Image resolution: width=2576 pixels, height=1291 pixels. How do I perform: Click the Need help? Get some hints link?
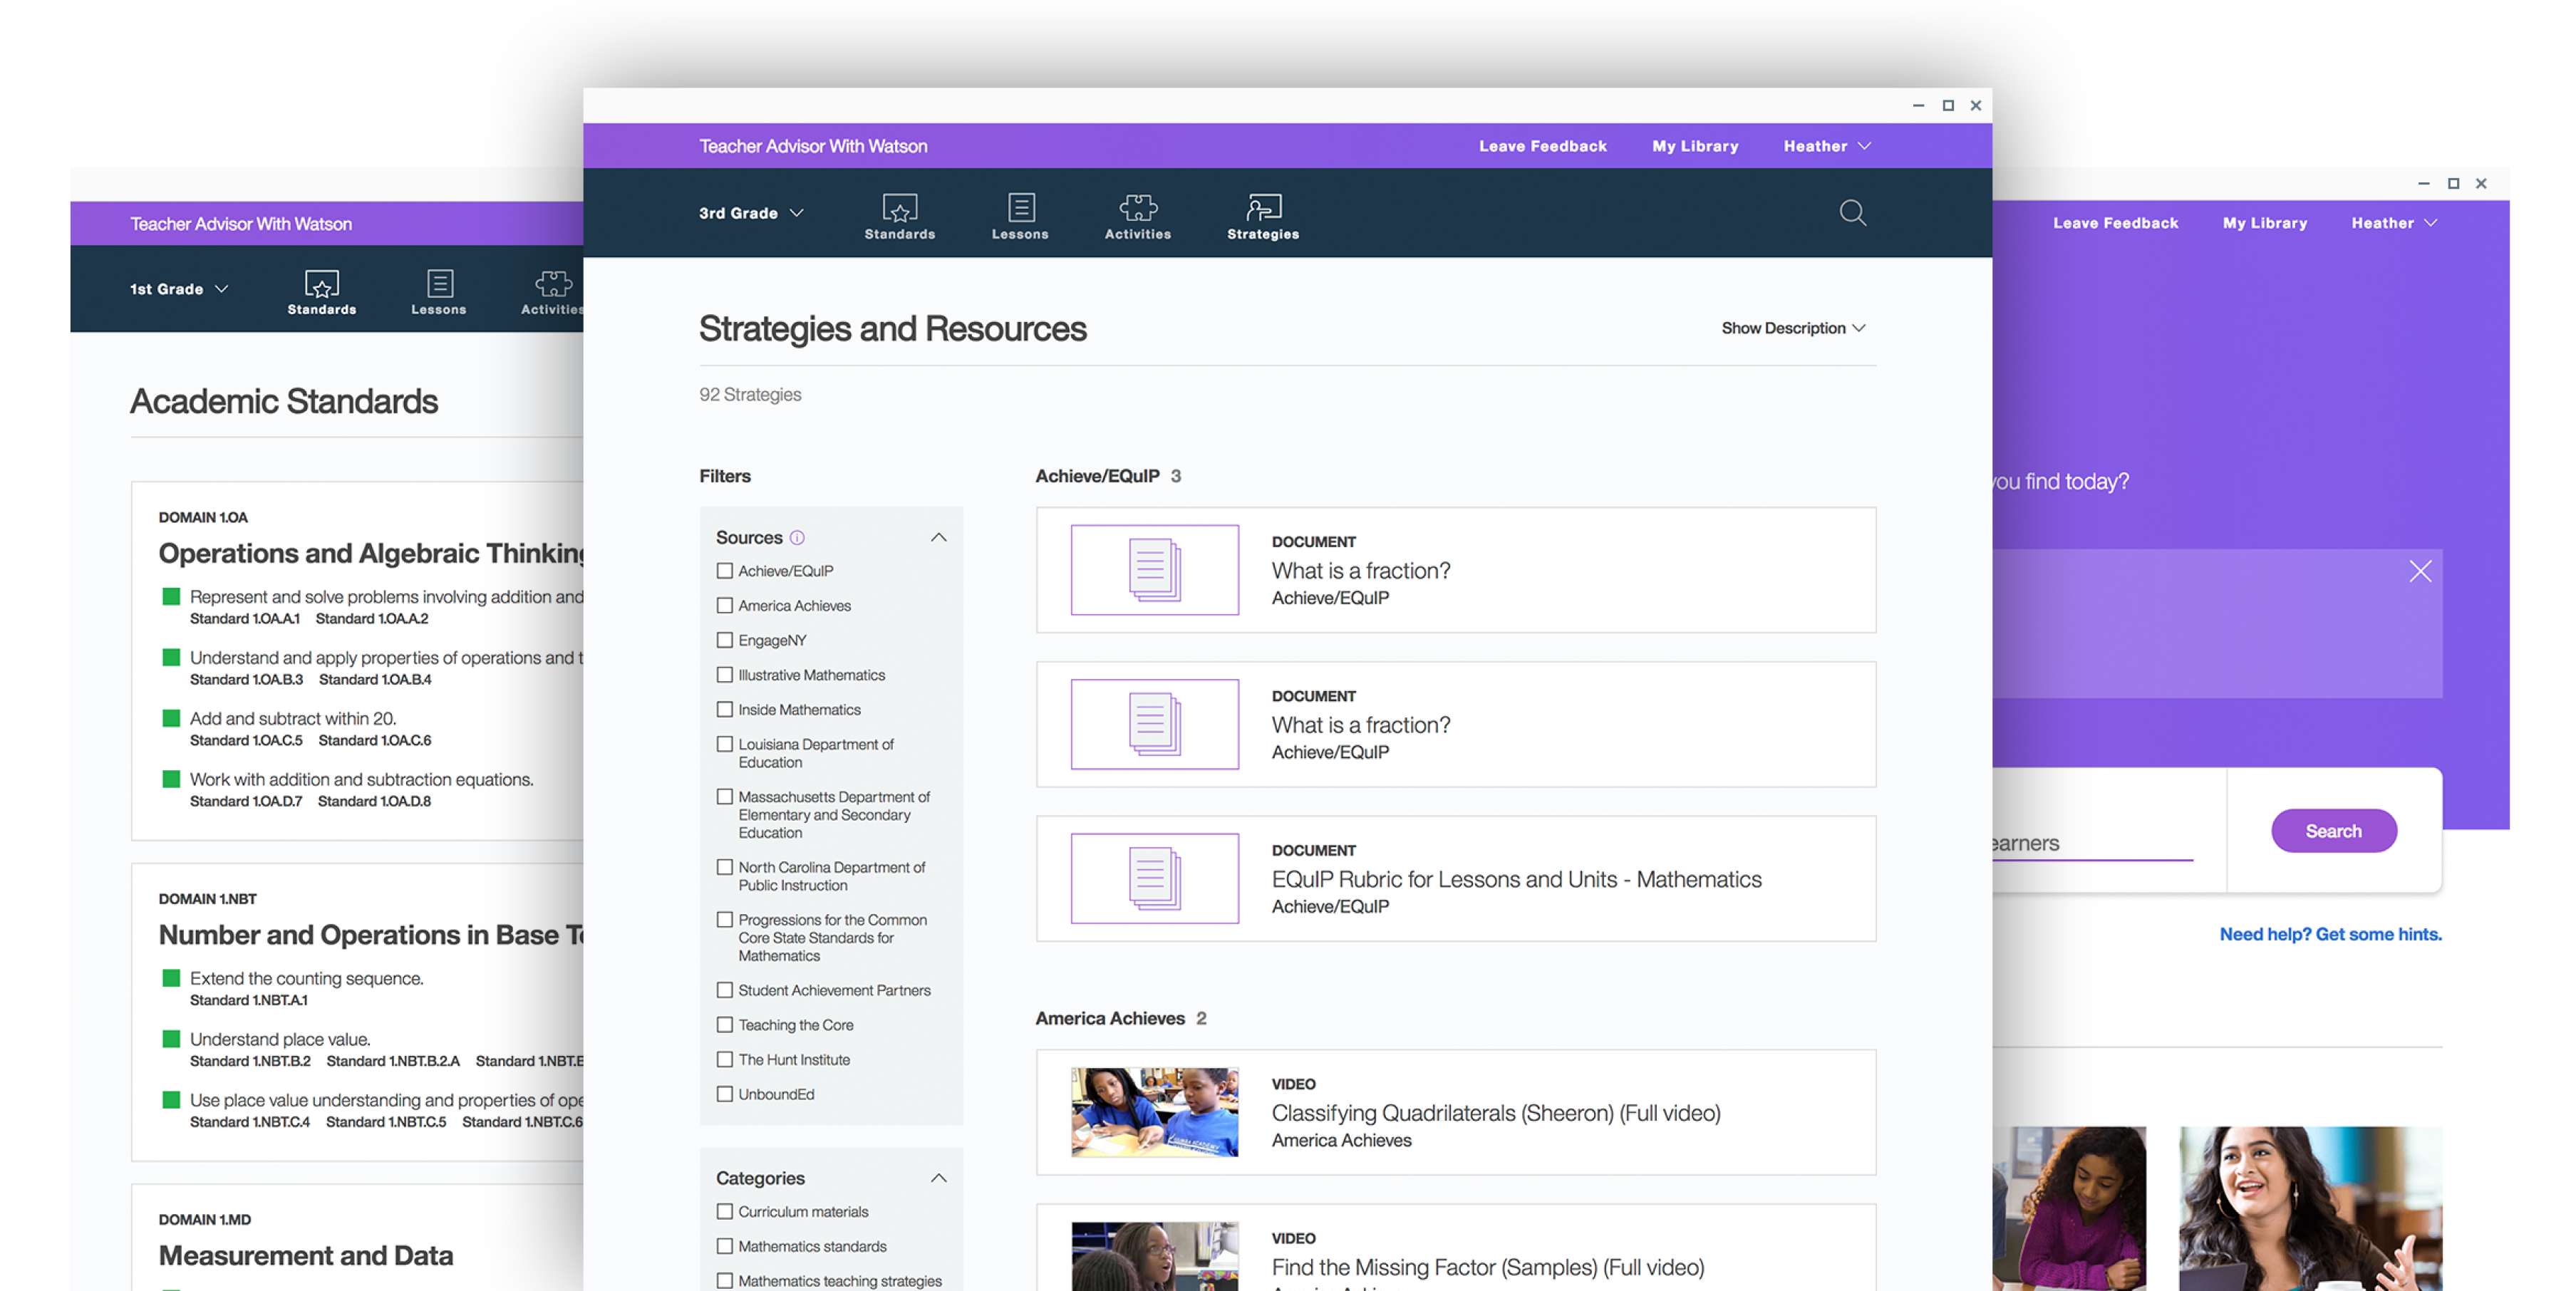click(x=2329, y=934)
